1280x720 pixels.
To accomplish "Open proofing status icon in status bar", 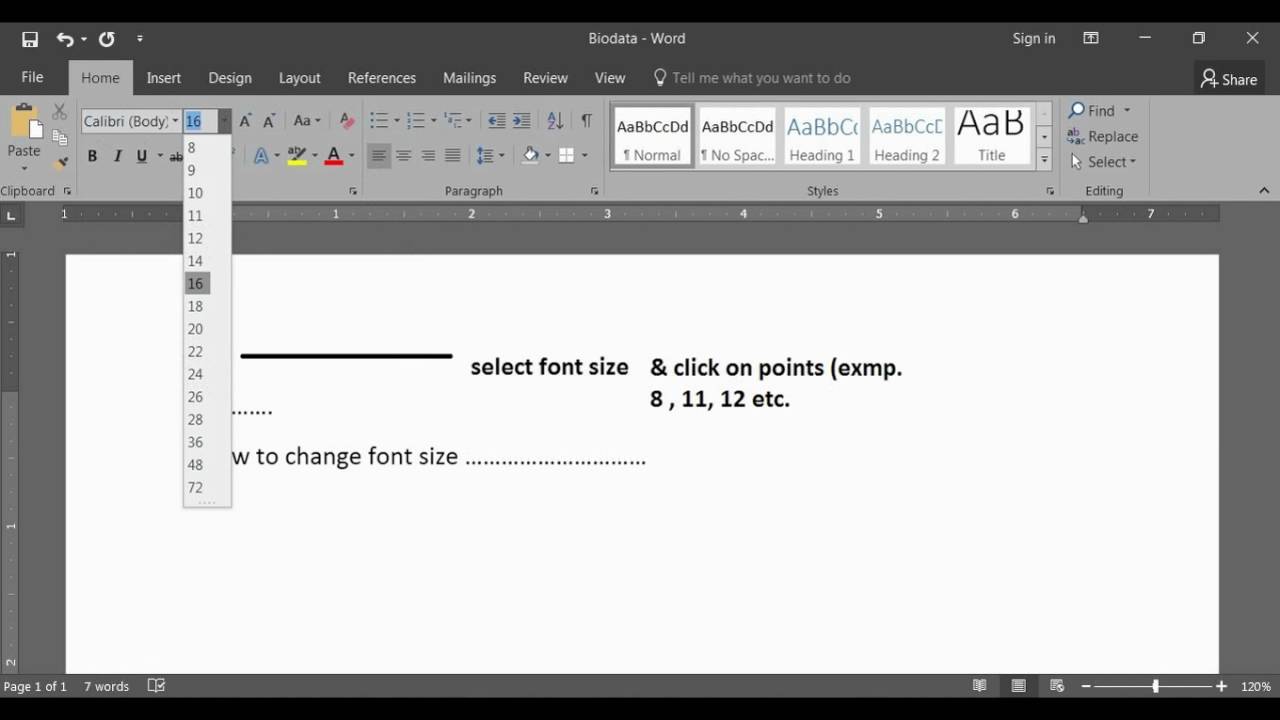I will click(x=156, y=686).
